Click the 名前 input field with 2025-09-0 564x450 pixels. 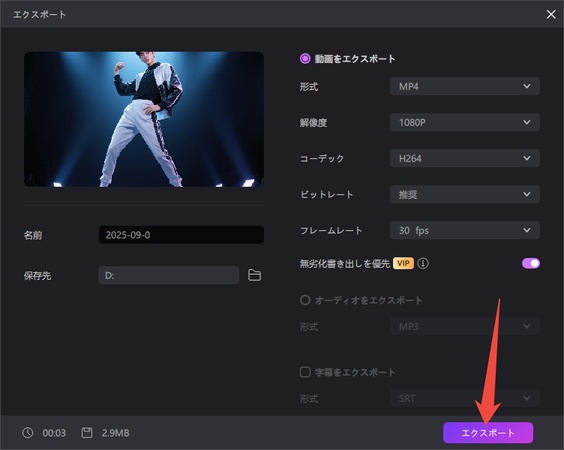pos(181,235)
